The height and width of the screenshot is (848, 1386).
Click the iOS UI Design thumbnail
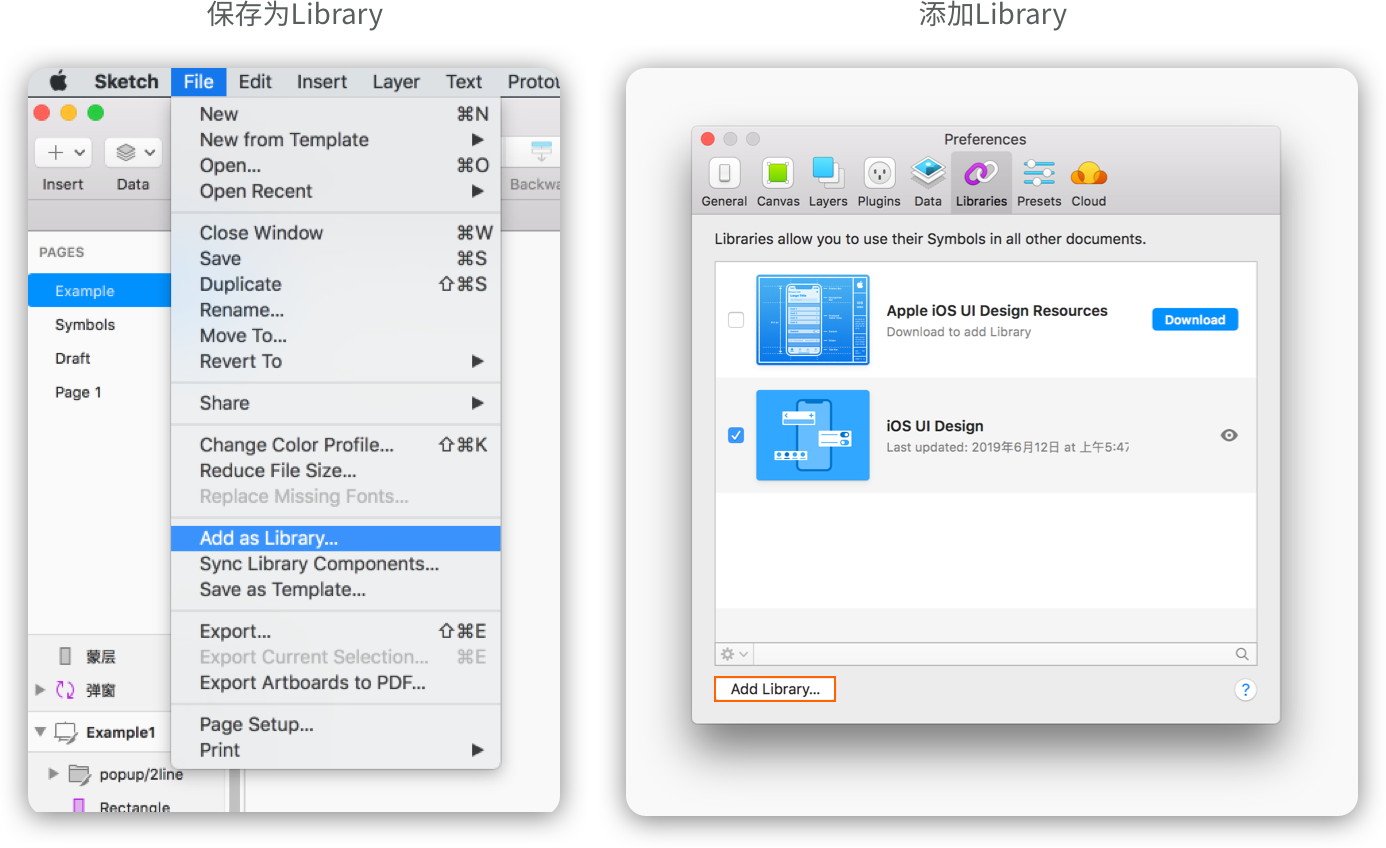[813, 435]
